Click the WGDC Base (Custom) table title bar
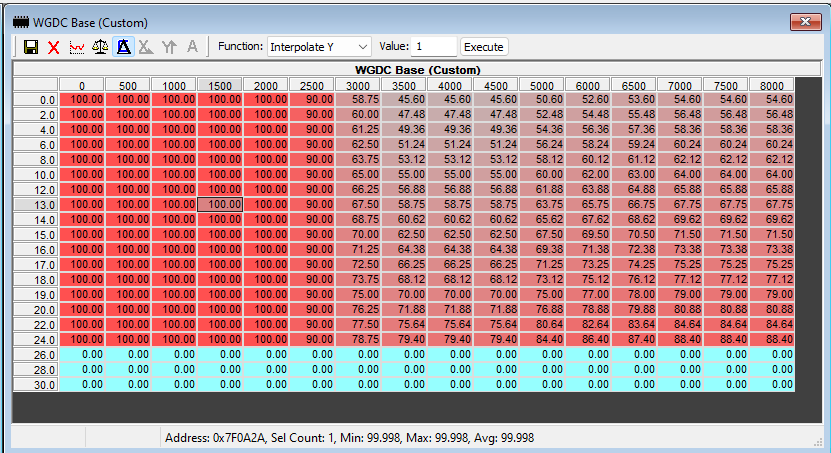This screenshot has width=831, height=453. [x=417, y=70]
